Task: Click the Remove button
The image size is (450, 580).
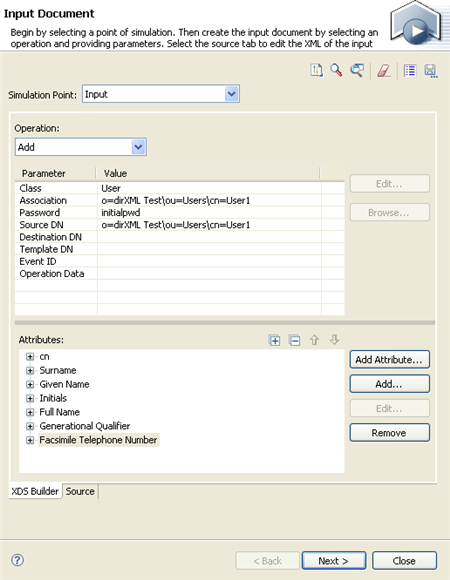Action: point(389,433)
